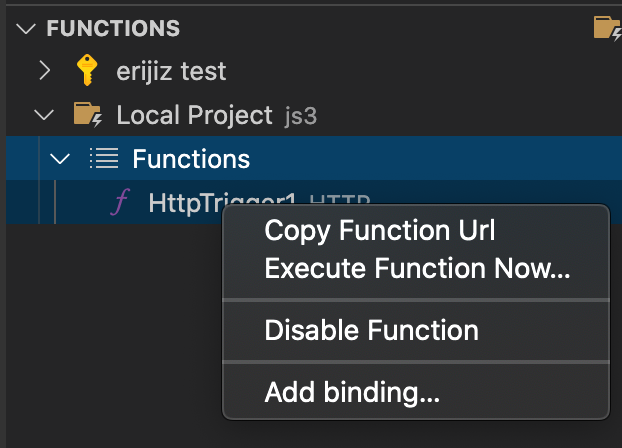Click the FUNCTIONS panel header title
Image resolution: width=622 pixels, height=448 pixels.
[113, 28]
